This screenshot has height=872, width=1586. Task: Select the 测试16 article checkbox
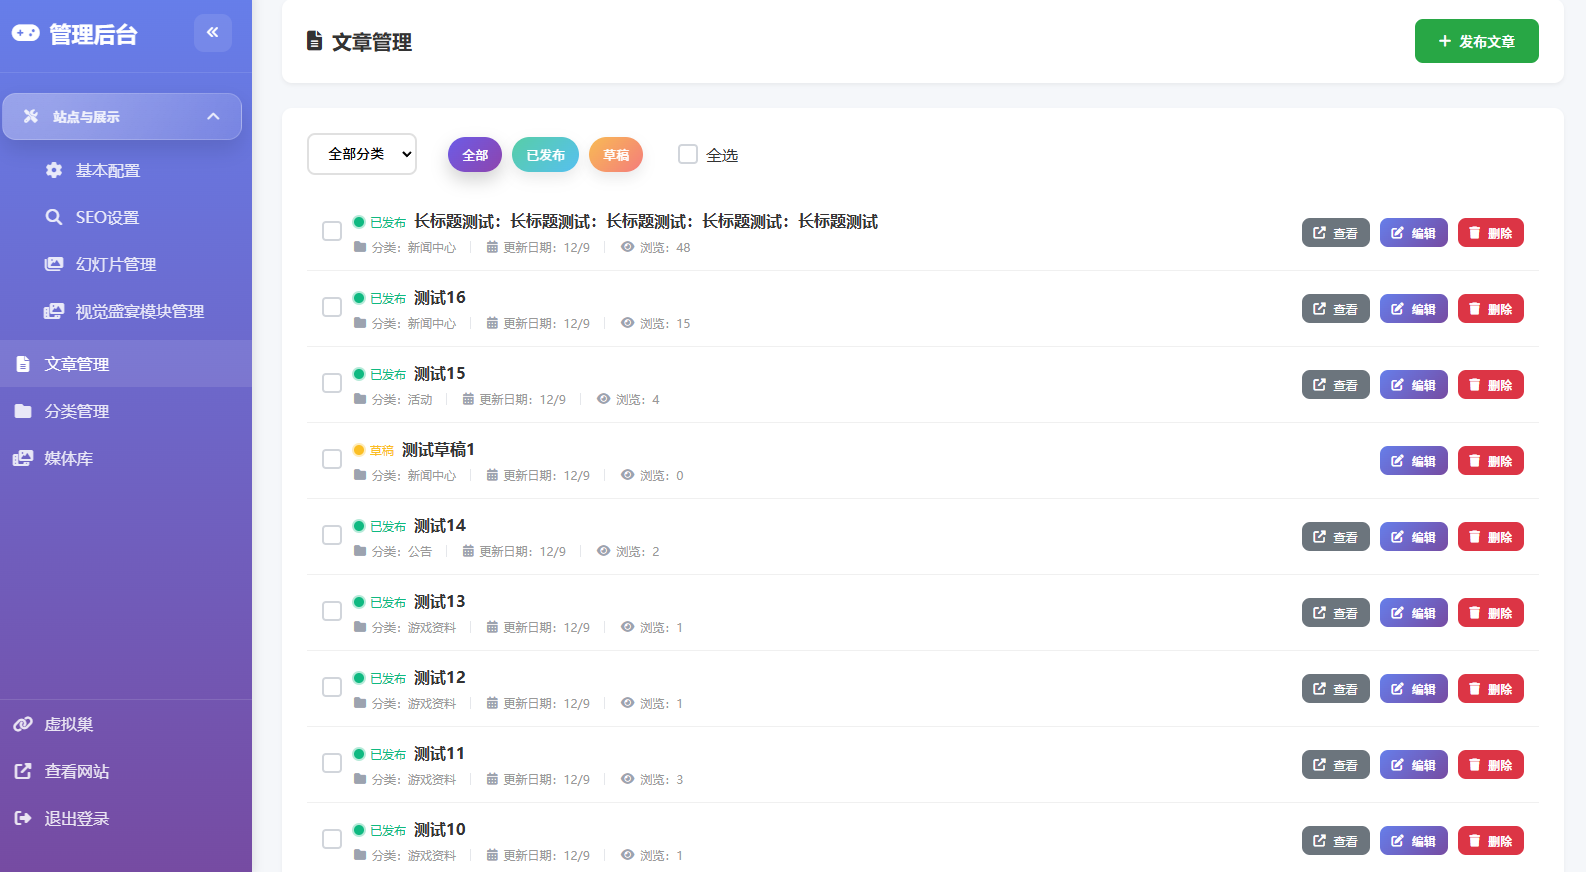[332, 307]
